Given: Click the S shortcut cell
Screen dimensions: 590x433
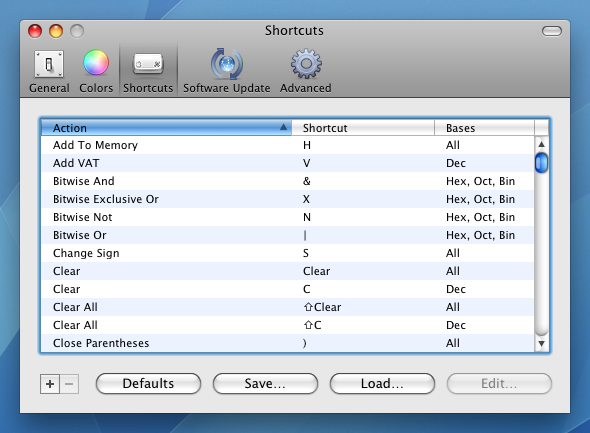Looking at the screenshot, I should click(x=306, y=254).
